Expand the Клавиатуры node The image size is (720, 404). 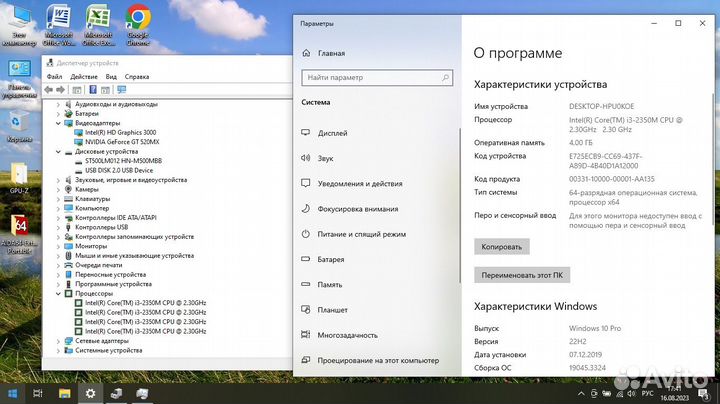(58, 199)
